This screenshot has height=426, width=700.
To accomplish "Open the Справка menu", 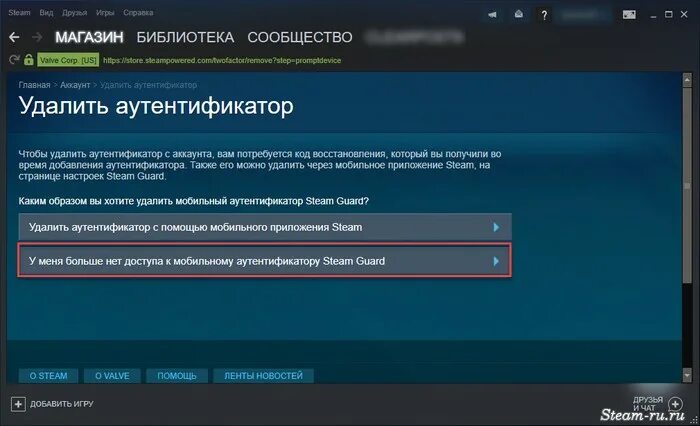I will click(138, 13).
